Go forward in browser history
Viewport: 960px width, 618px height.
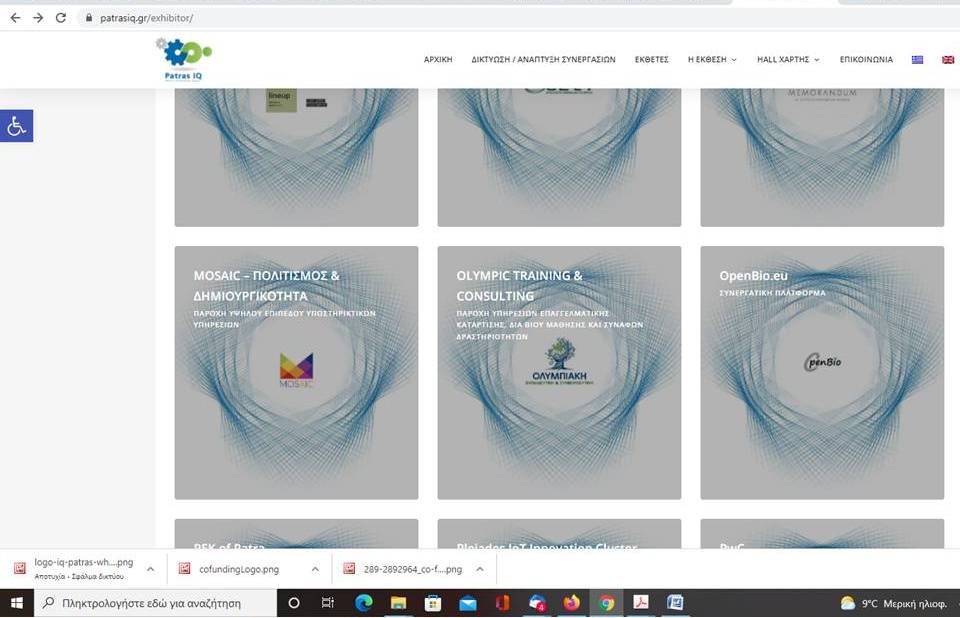coord(38,18)
